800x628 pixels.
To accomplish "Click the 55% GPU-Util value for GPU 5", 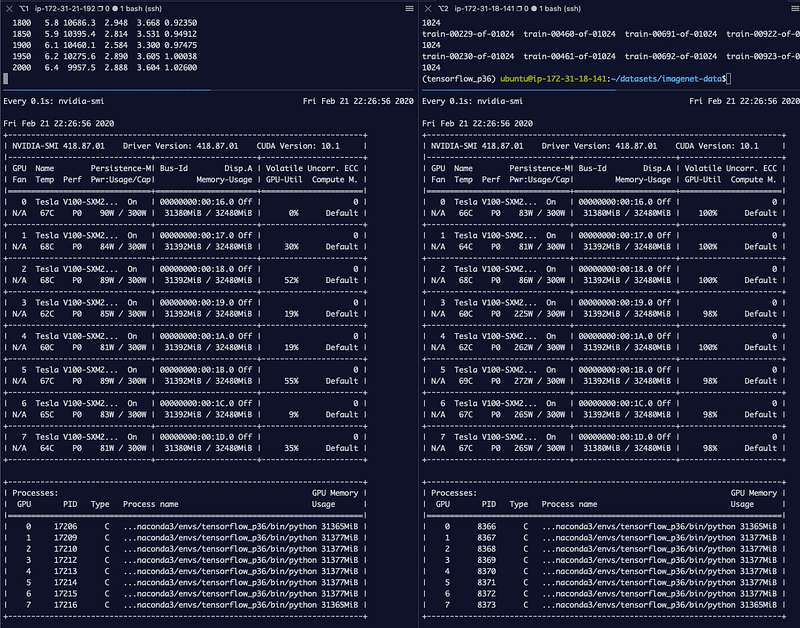I will click(291, 381).
